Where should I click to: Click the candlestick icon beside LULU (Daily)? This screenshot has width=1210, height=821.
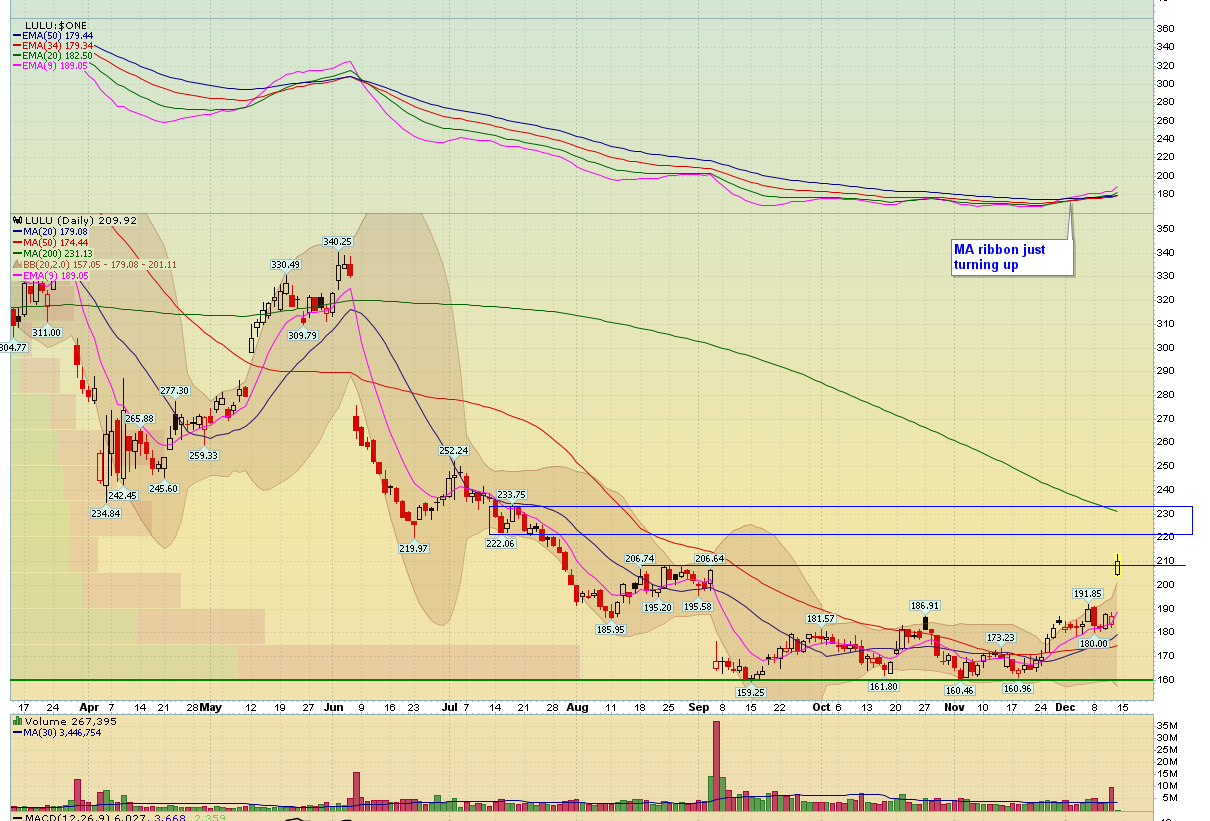17,219
